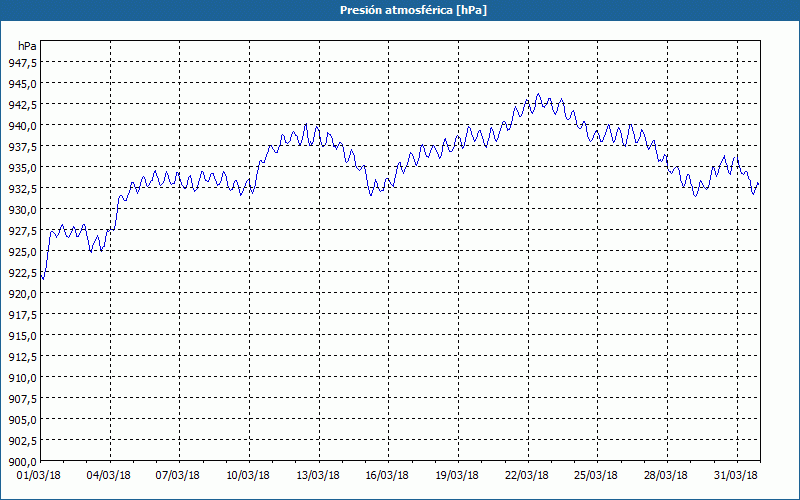This screenshot has width=800, height=500.
Task: Click the 922,5 y-axis label
Action: coord(22,272)
